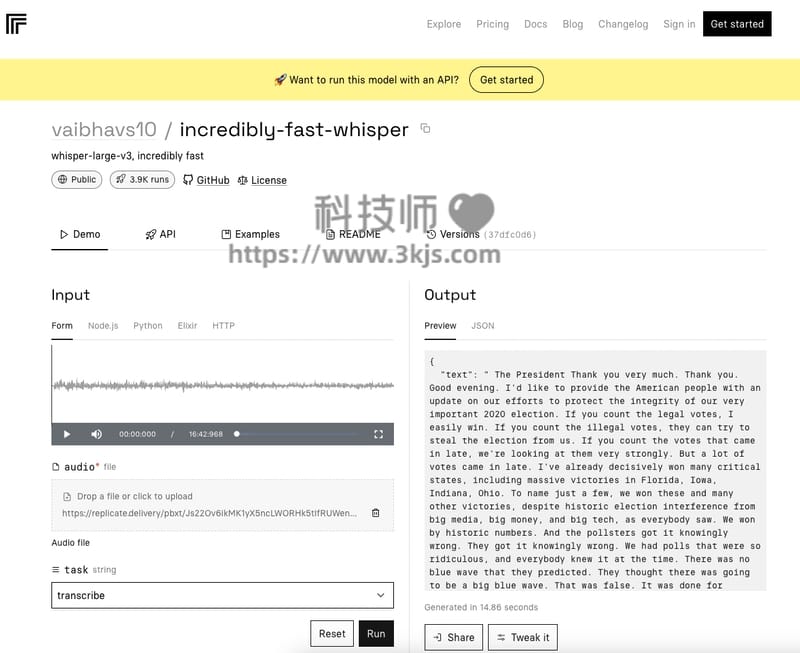The image size is (800, 653).
Task: Click the audio progress slider handle
Action: coord(237,434)
